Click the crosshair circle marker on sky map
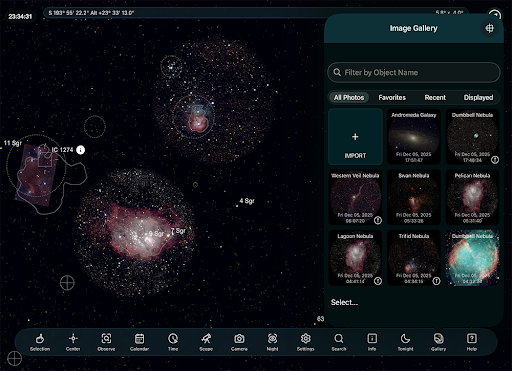 pos(67,283)
